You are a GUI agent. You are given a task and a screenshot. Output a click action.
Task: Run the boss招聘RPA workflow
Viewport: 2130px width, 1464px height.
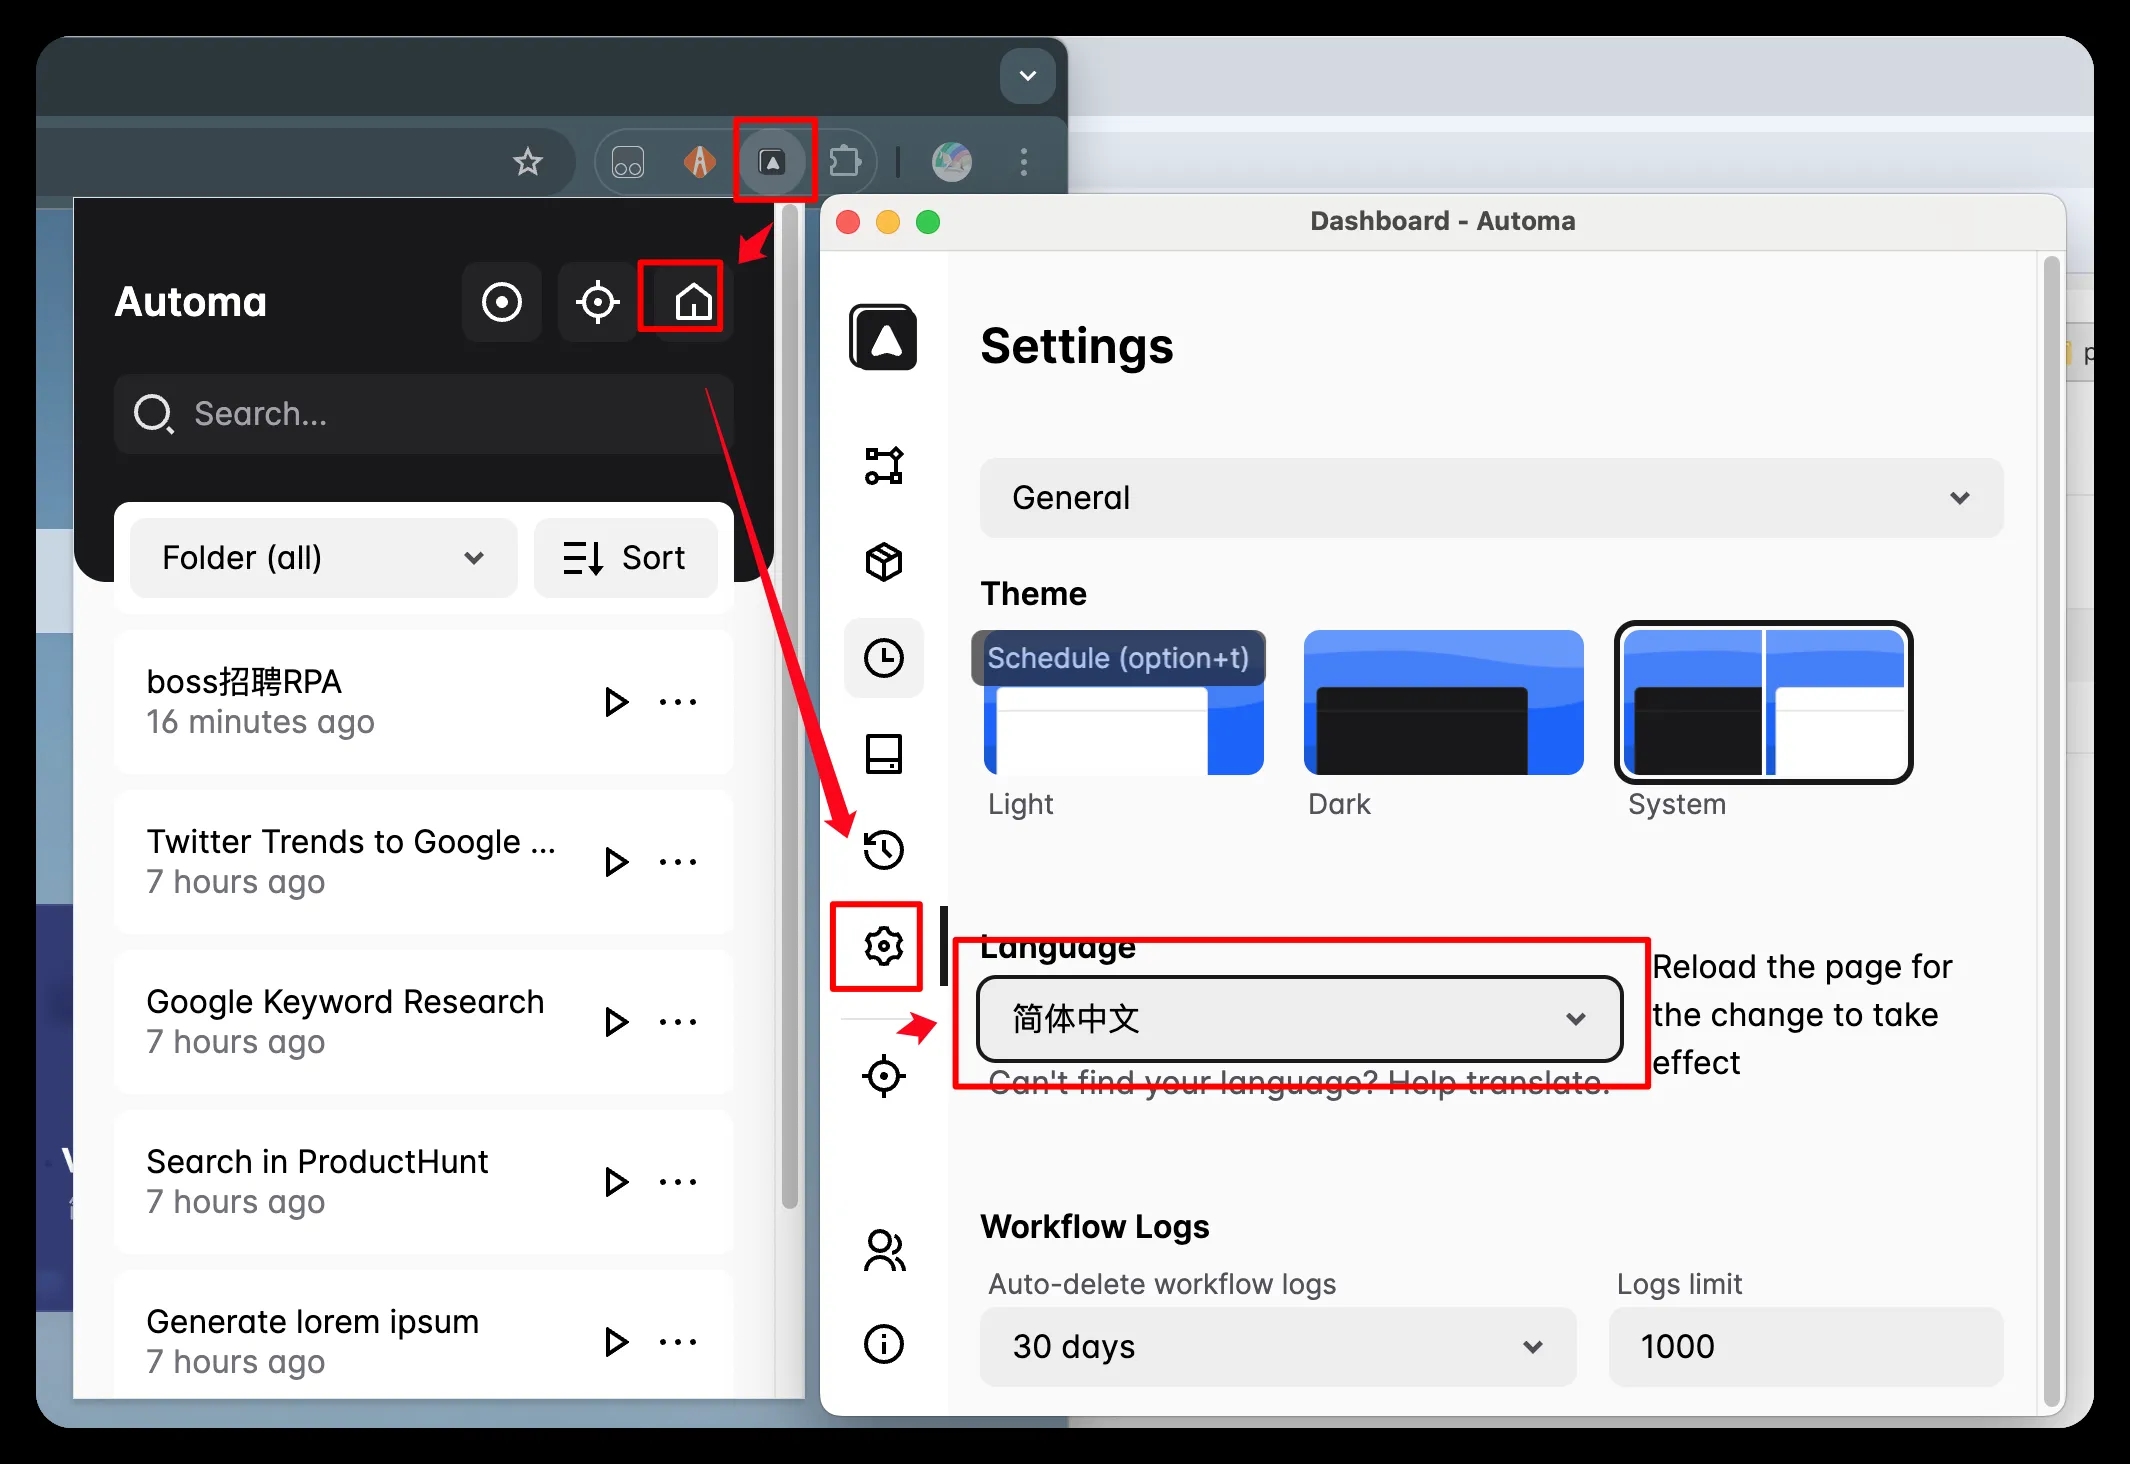point(616,702)
